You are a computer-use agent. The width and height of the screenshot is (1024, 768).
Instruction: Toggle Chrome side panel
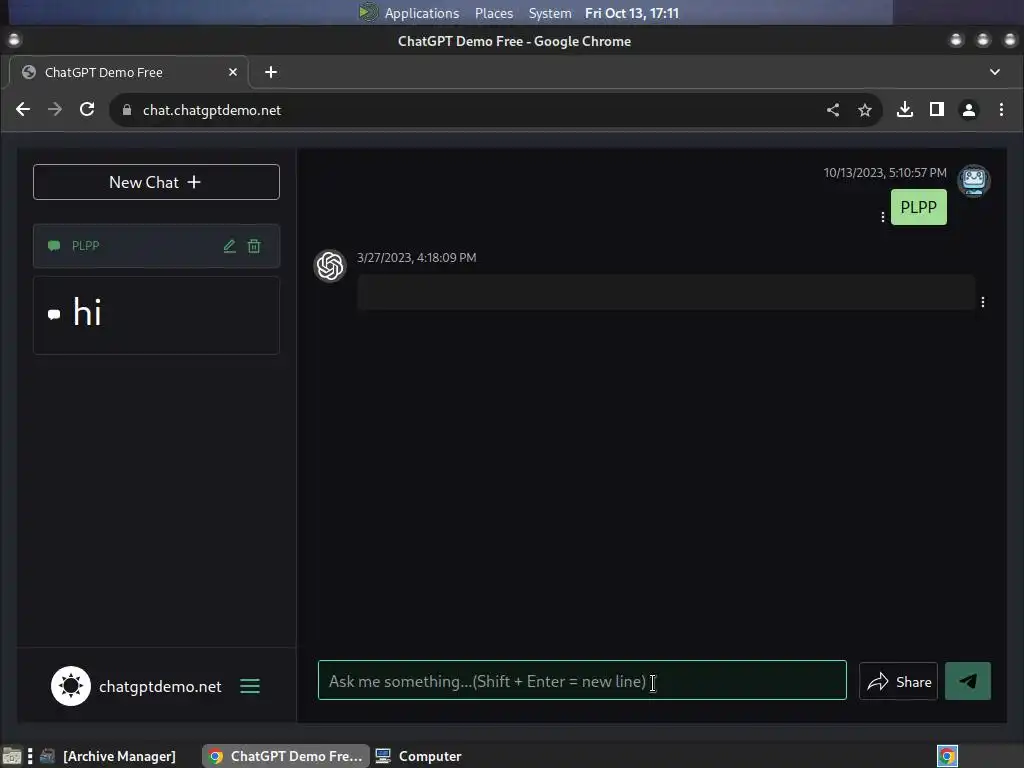(x=936, y=110)
